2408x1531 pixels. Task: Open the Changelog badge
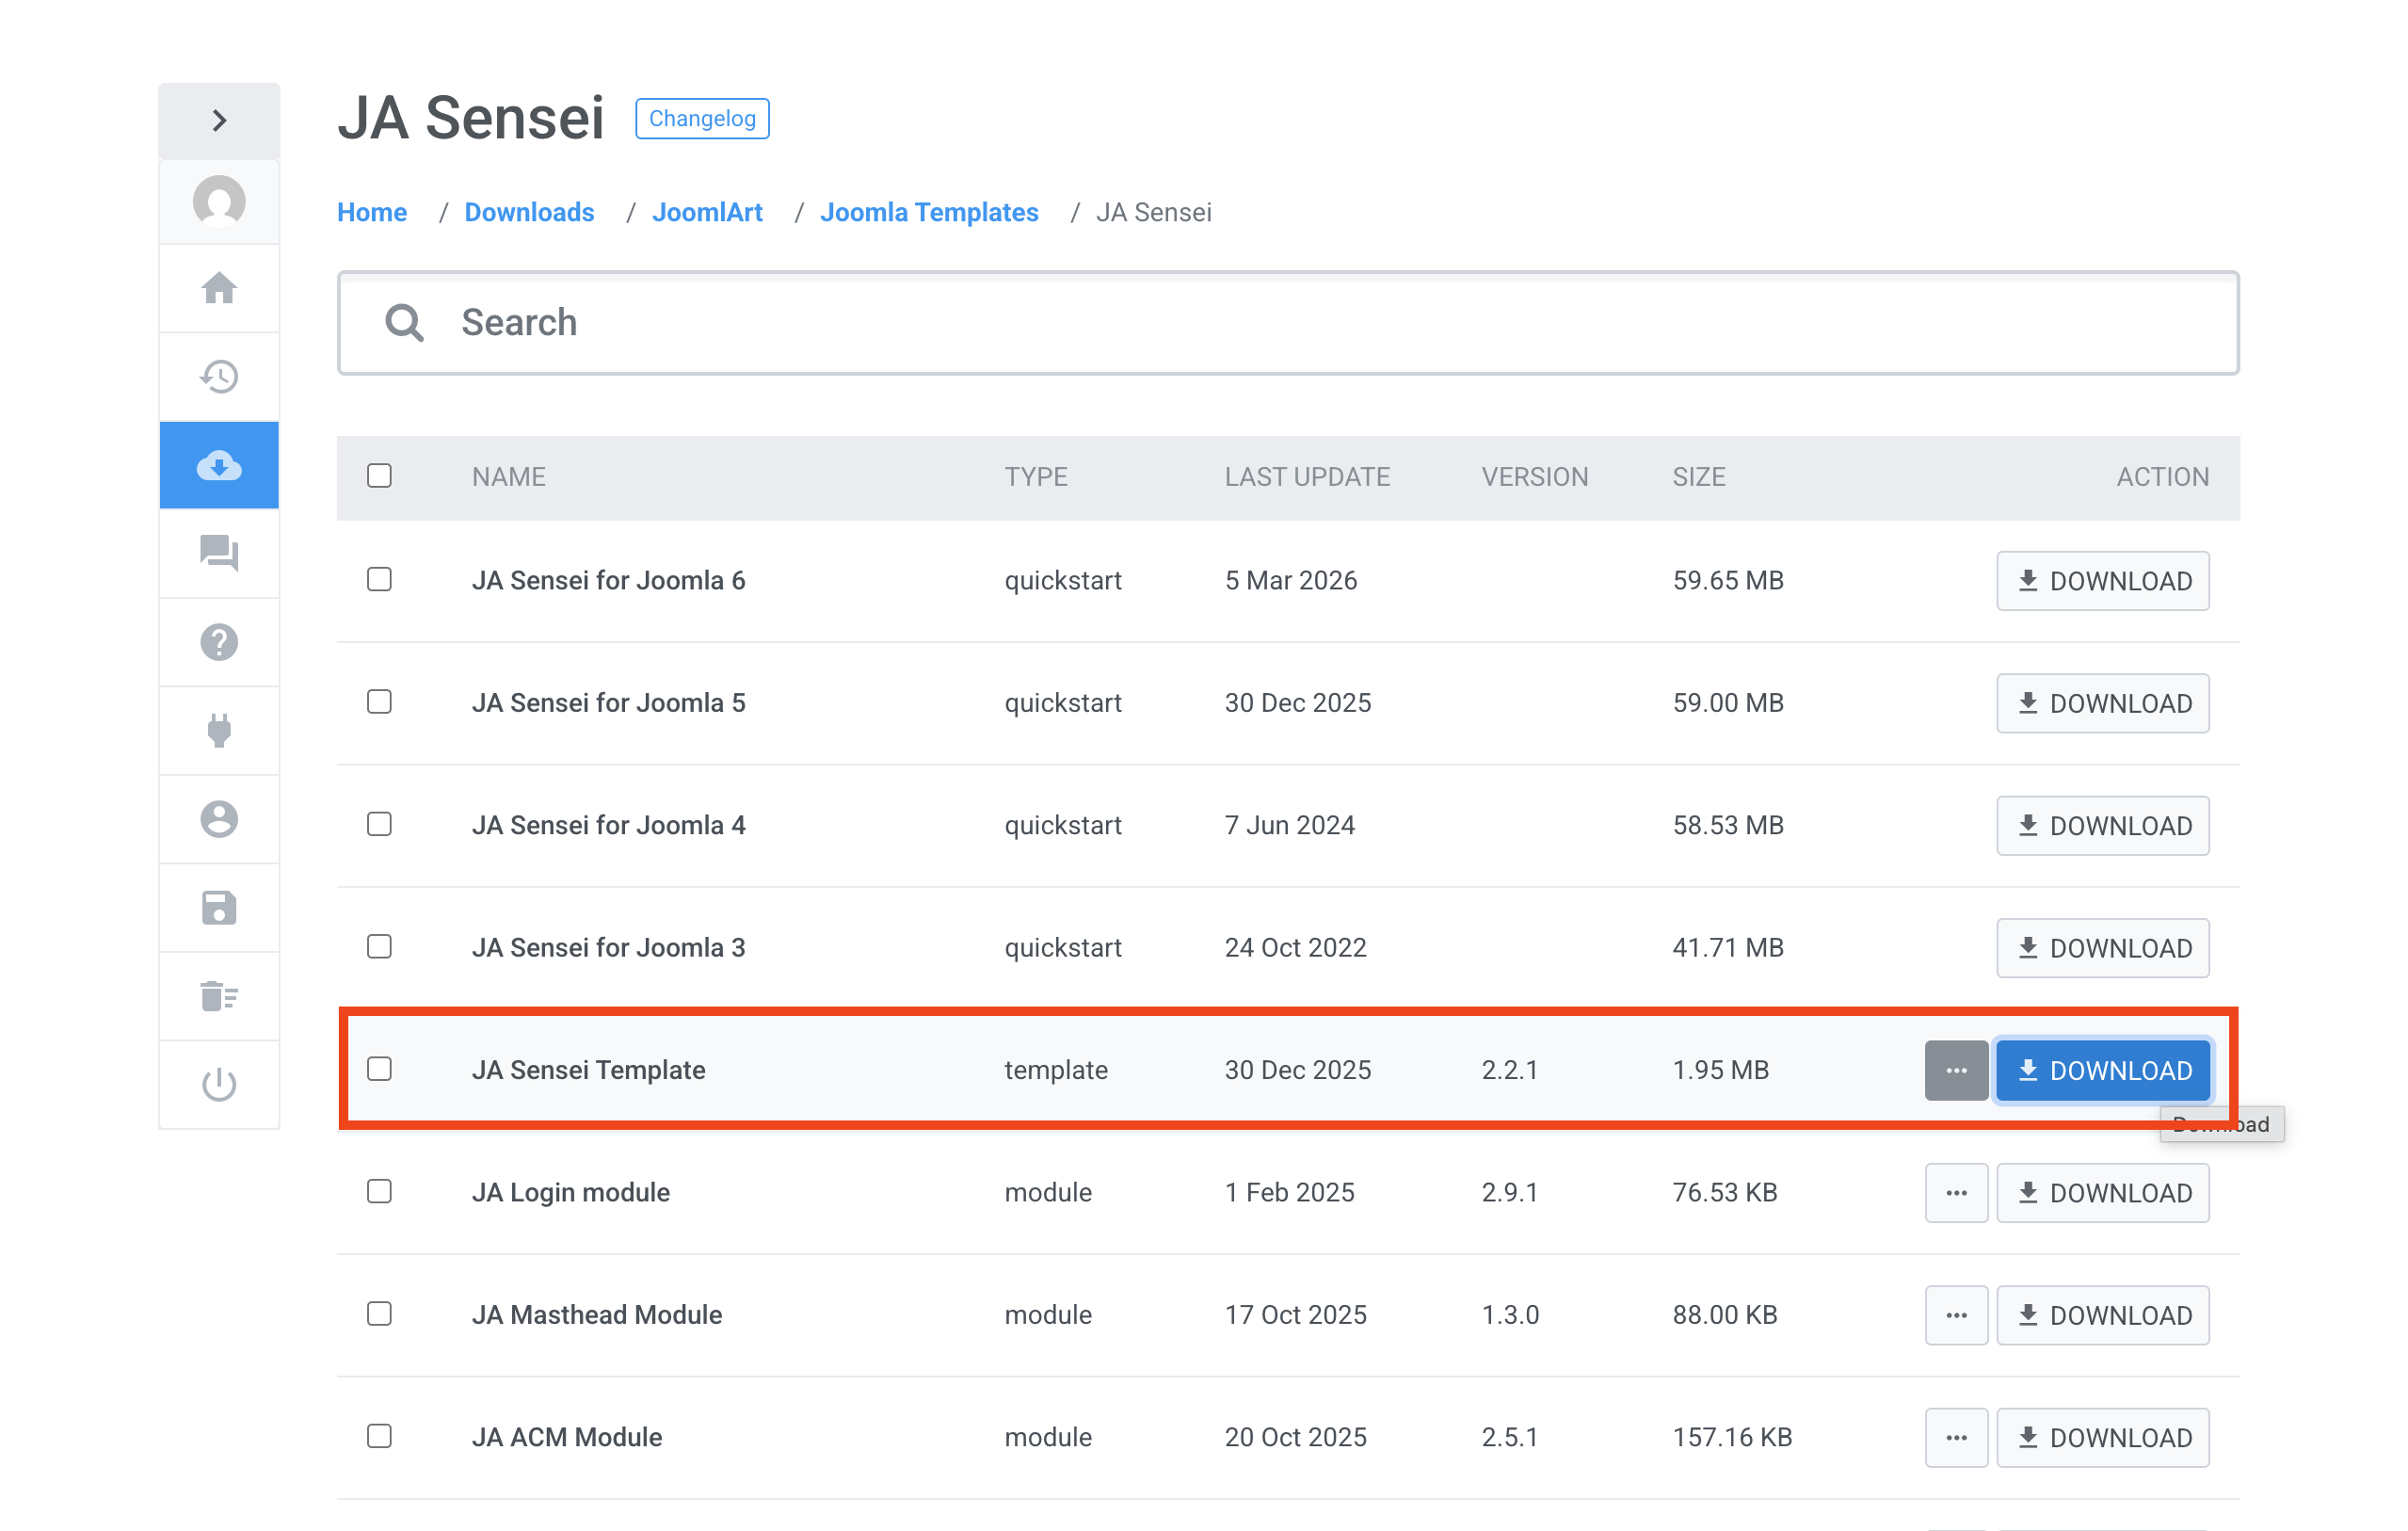point(702,118)
